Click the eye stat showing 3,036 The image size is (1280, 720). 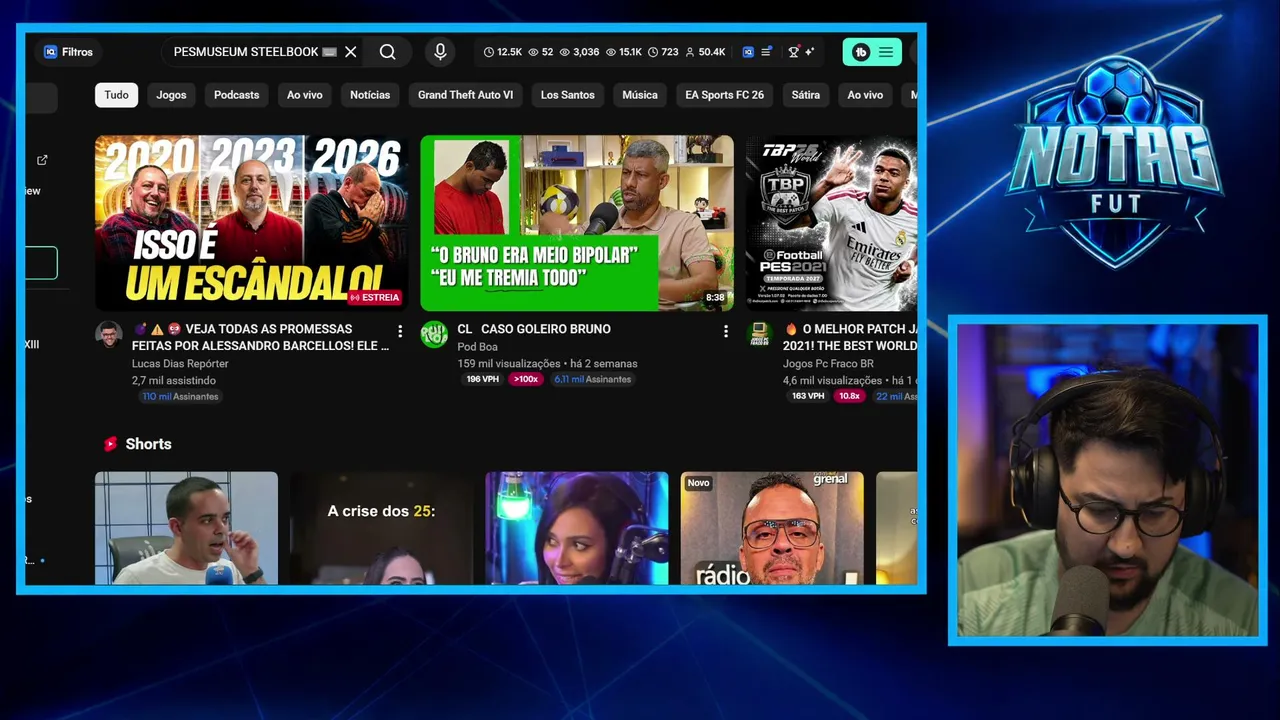pyautogui.click(x=580, y=52)
